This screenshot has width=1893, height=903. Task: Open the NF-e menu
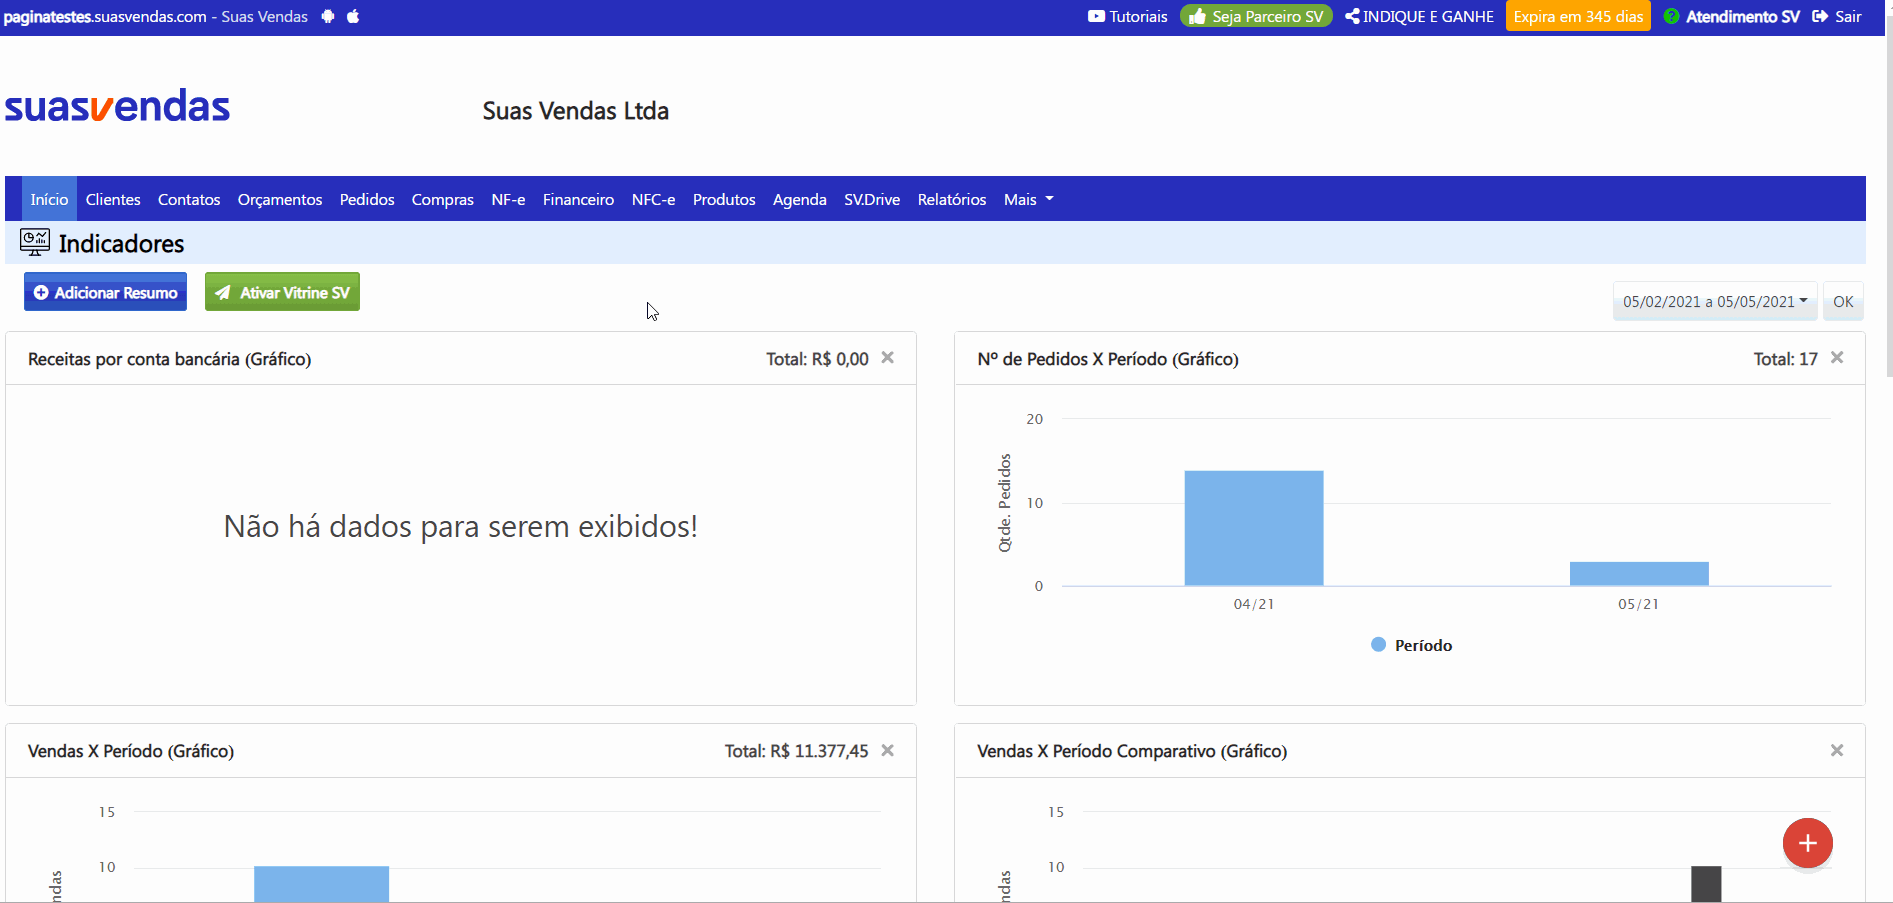tap(508, 199)
